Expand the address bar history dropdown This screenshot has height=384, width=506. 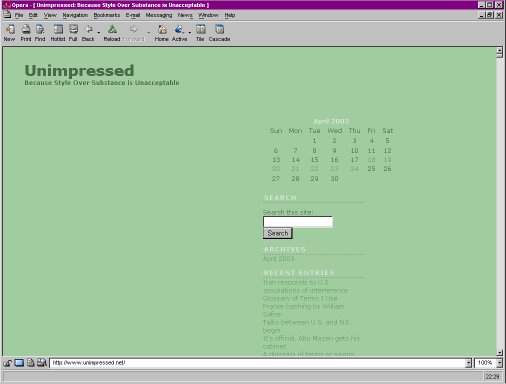468,363
